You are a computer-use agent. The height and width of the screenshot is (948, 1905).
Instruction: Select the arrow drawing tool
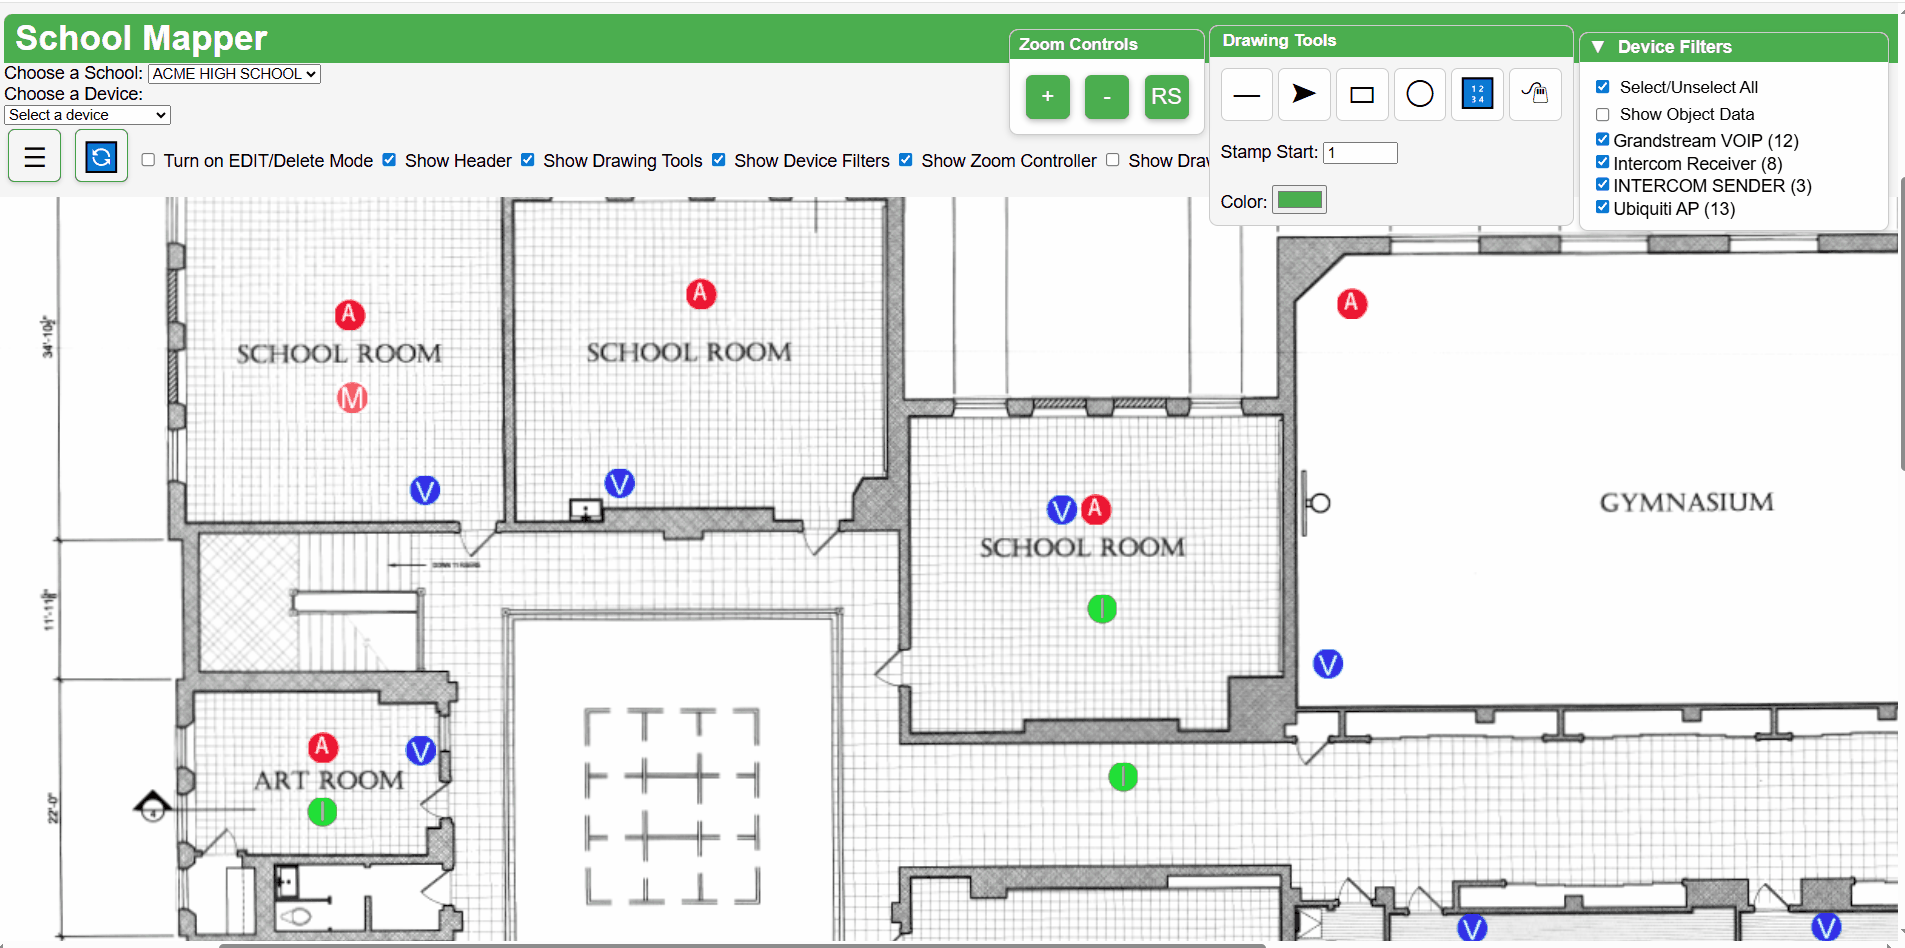click(1304, 95)
